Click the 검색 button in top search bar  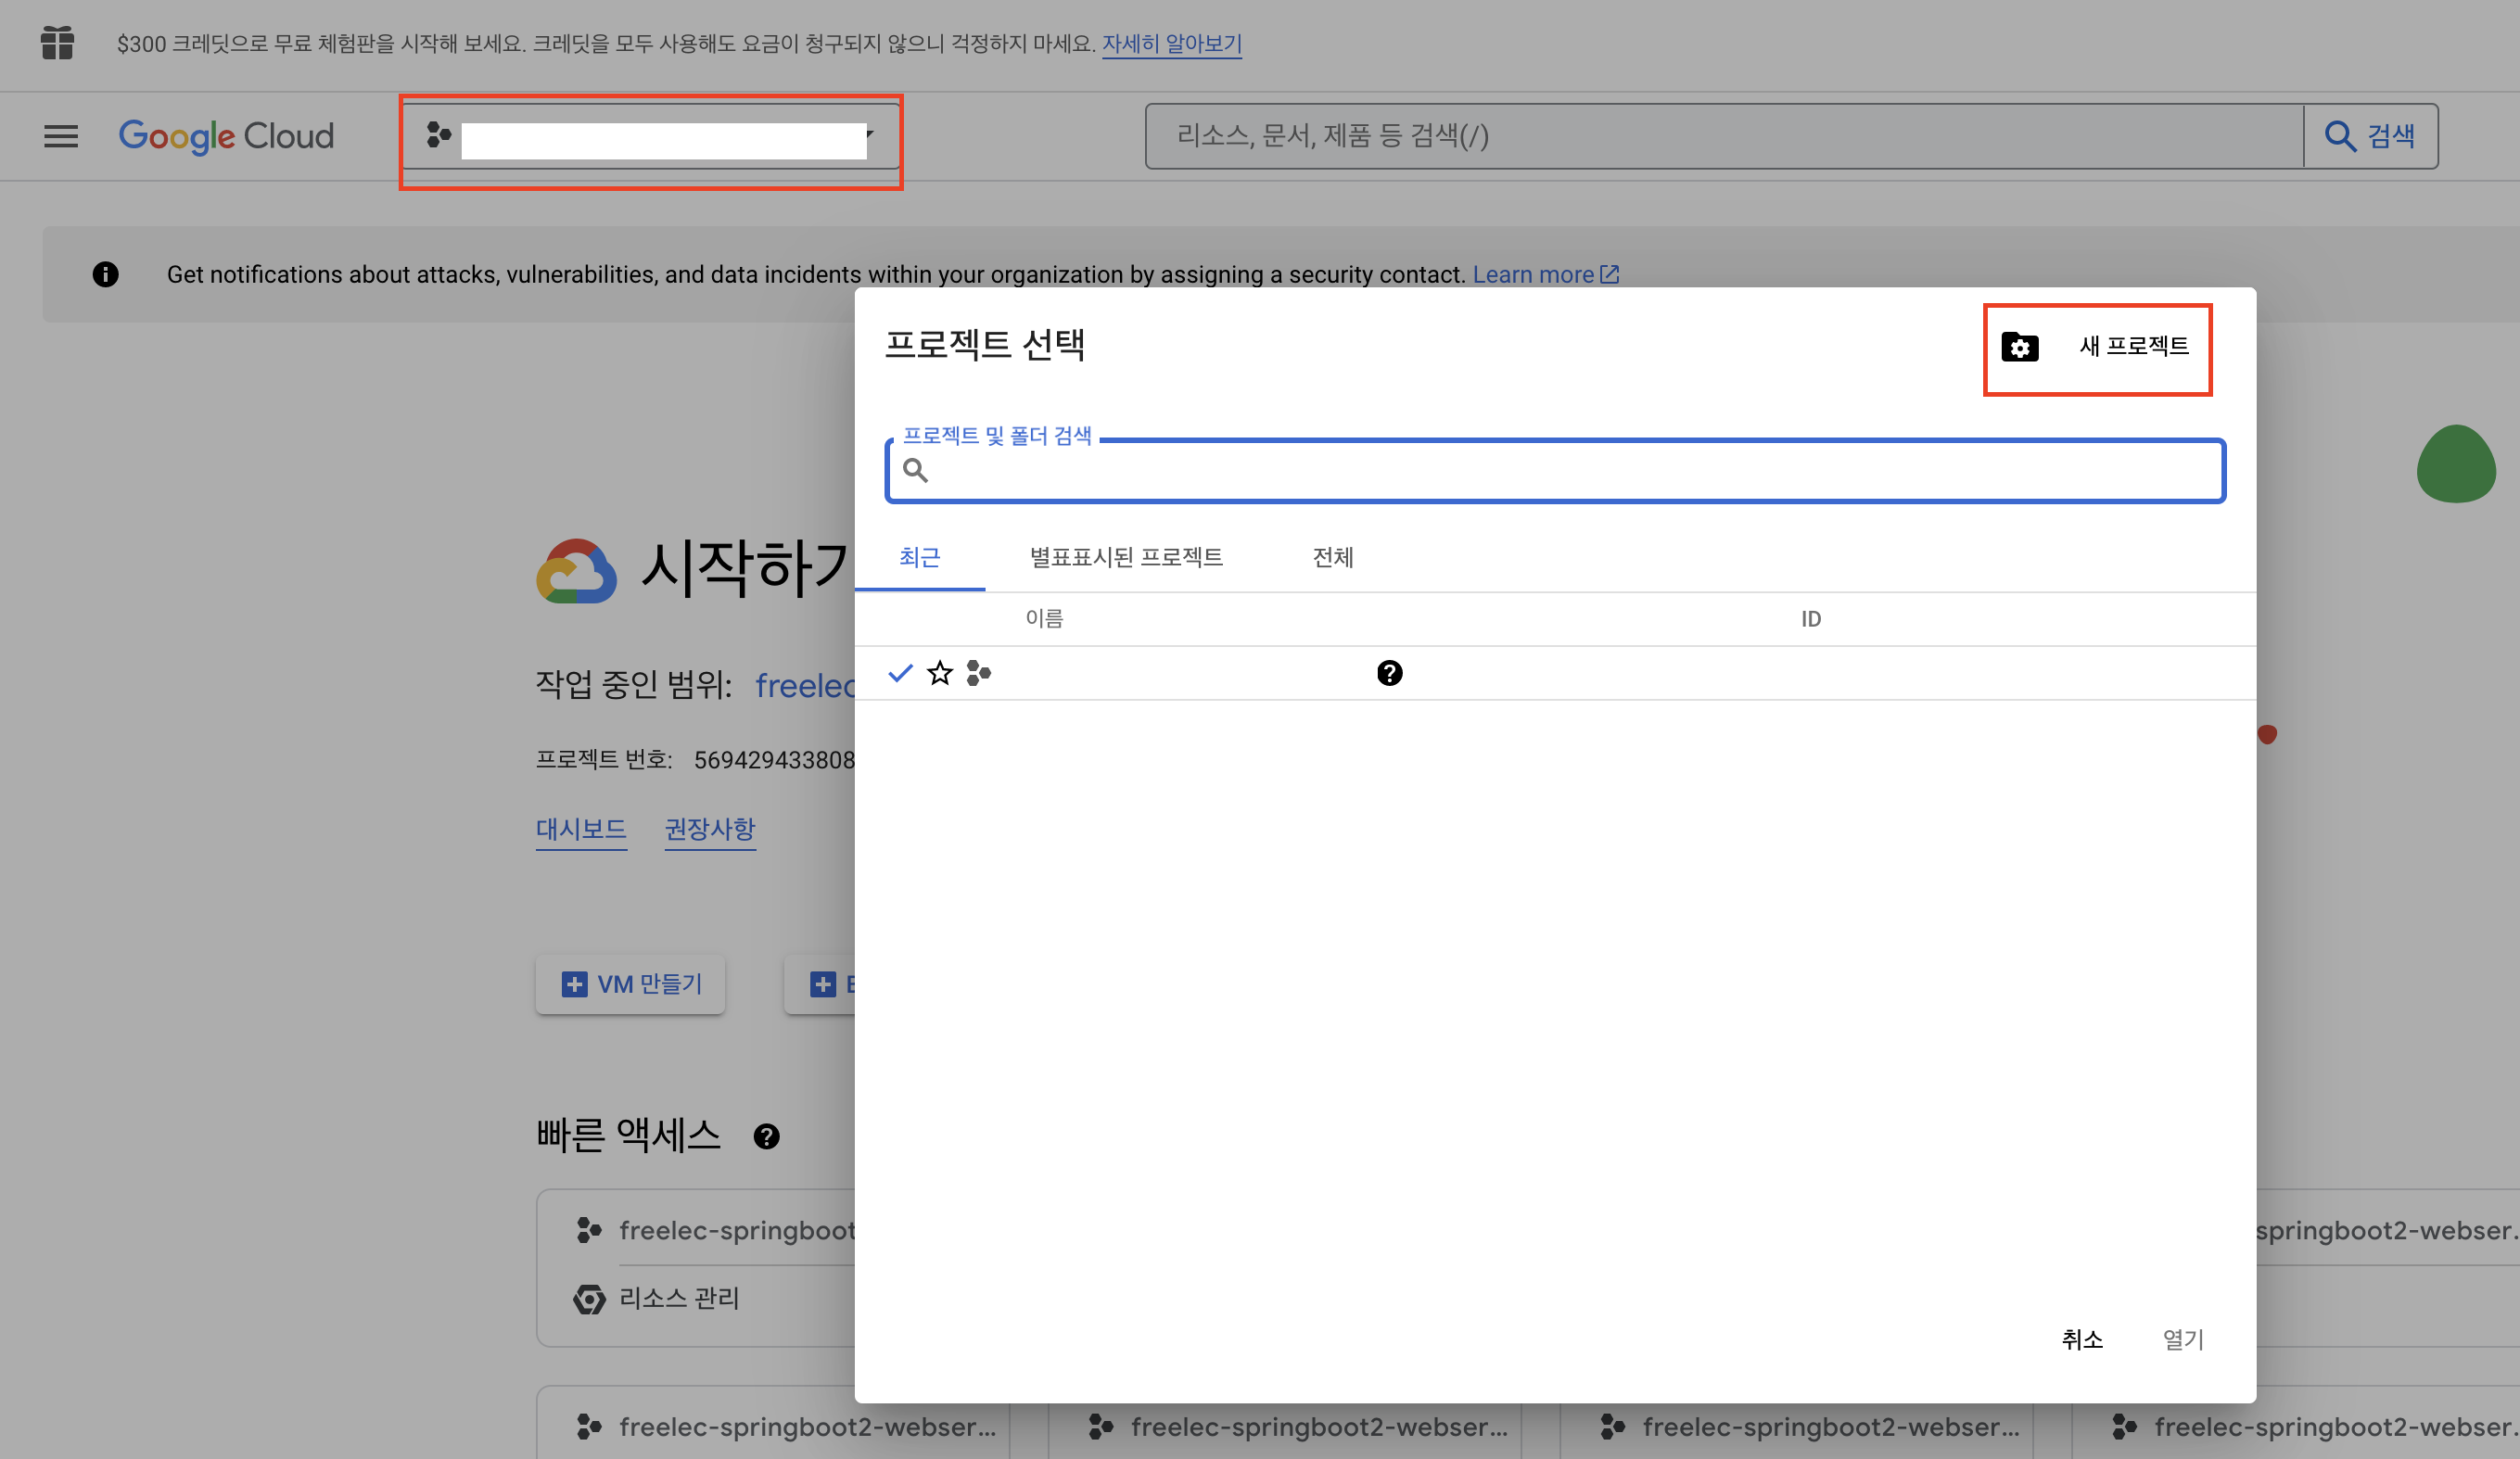click(x=2370, y=136)
